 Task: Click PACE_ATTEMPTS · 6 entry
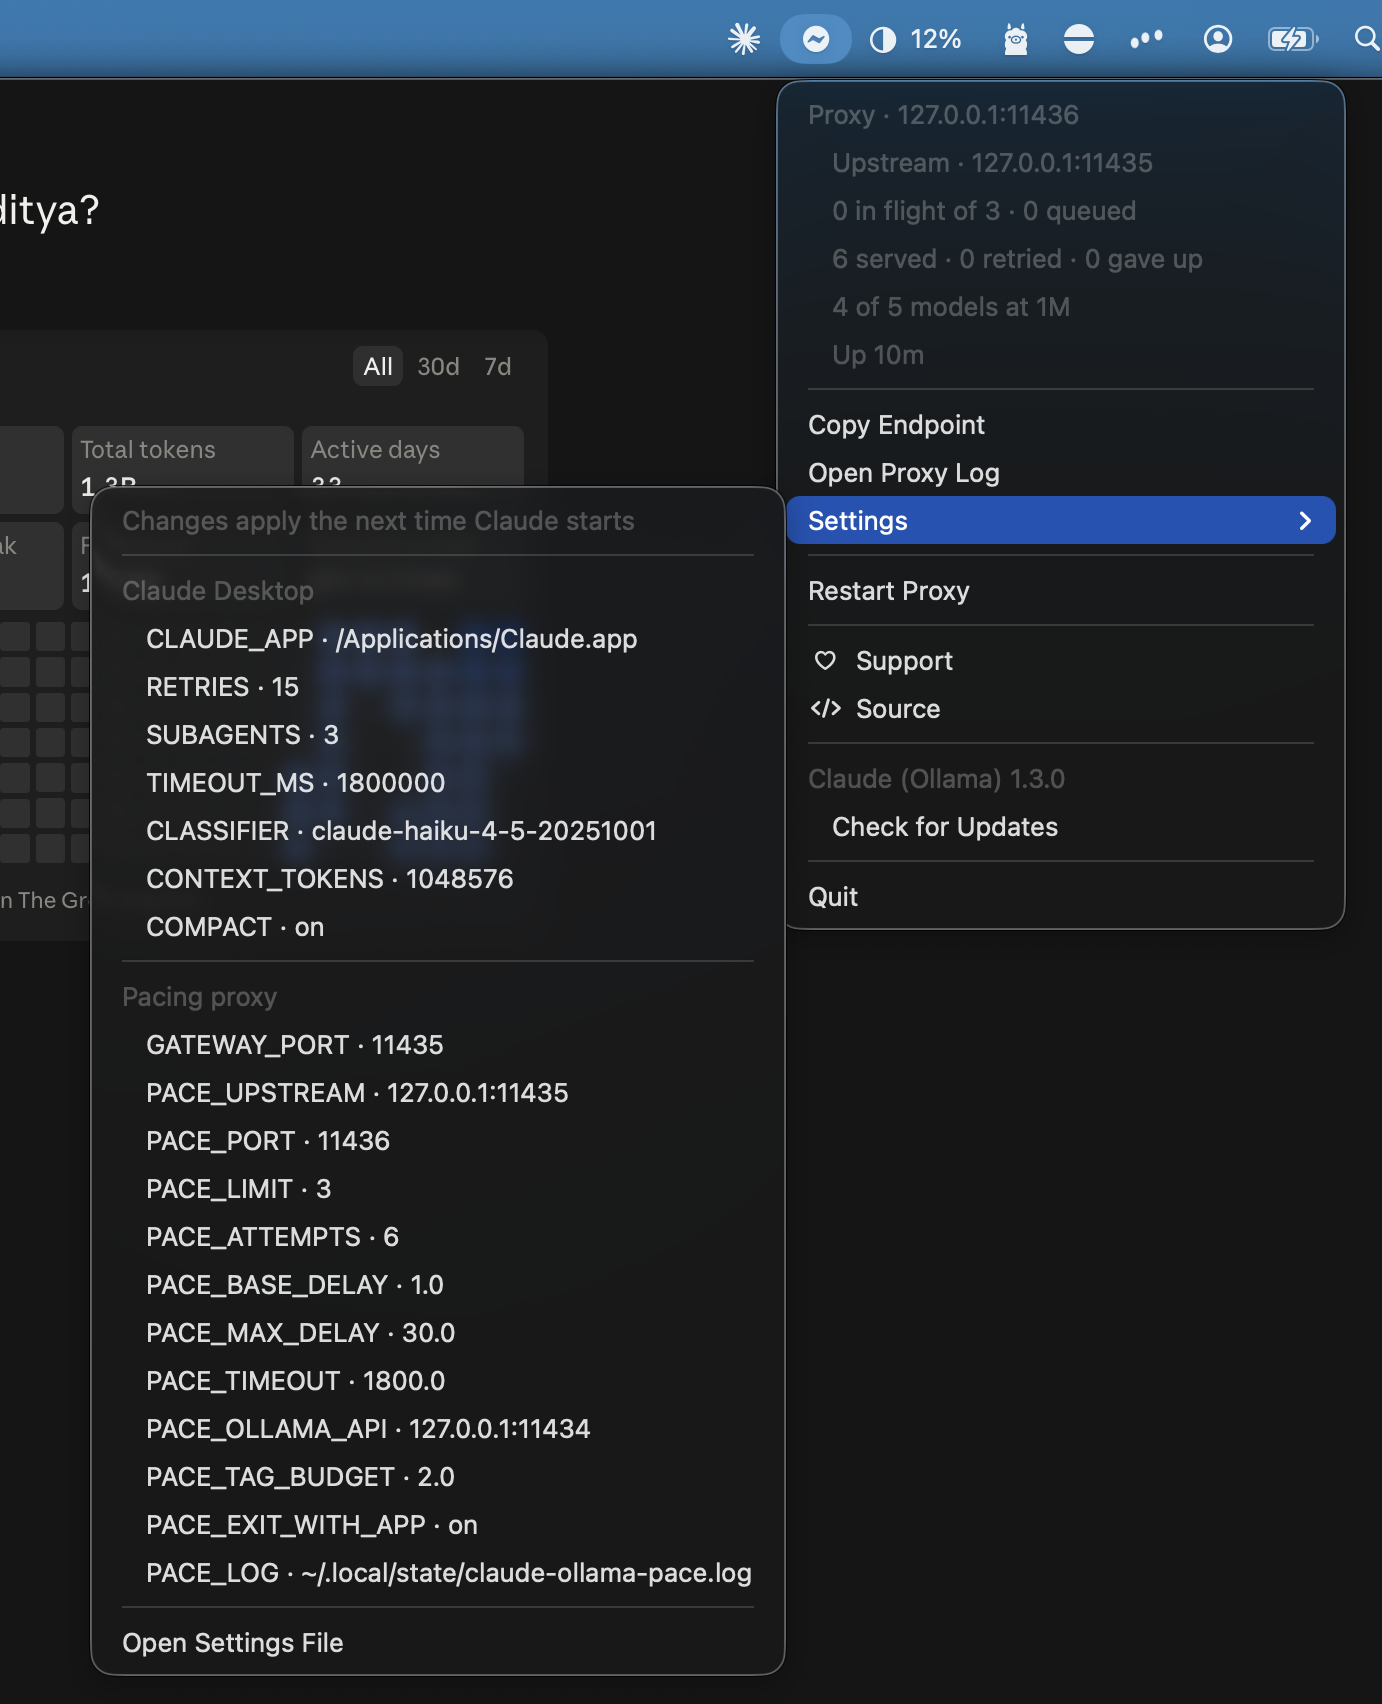[438, 1236]
